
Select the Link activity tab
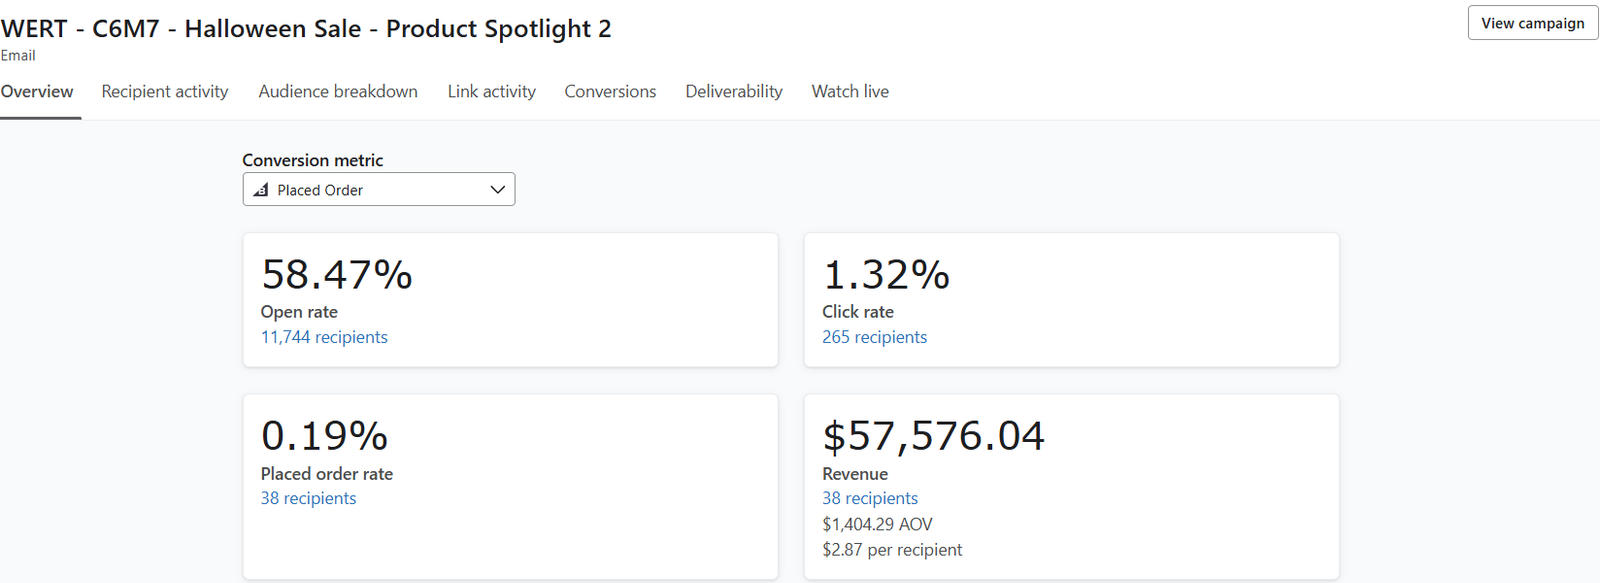(x=491, y=92)
